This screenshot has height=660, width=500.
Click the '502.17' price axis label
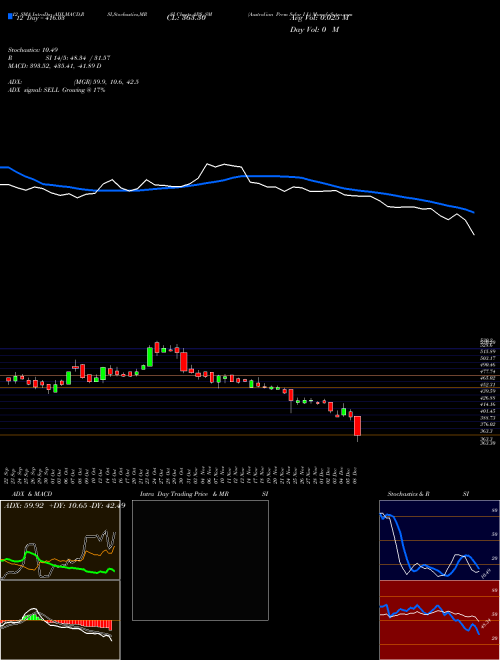(x=488, y=358)
